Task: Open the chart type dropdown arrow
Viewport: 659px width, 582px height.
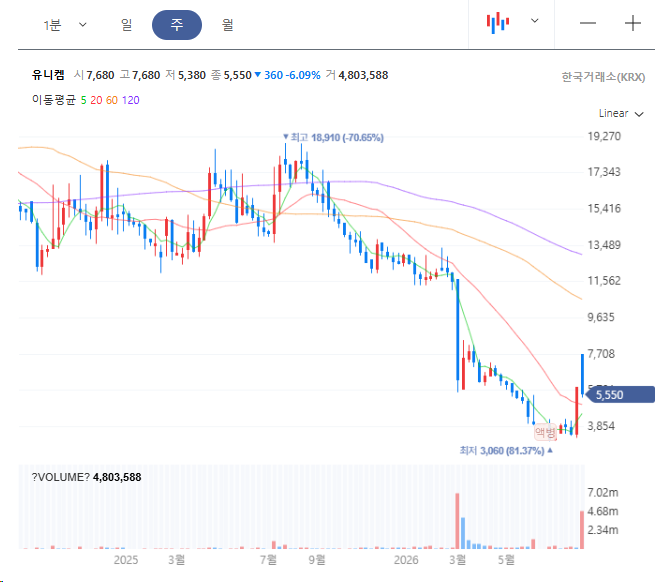Action: (535, 21)
